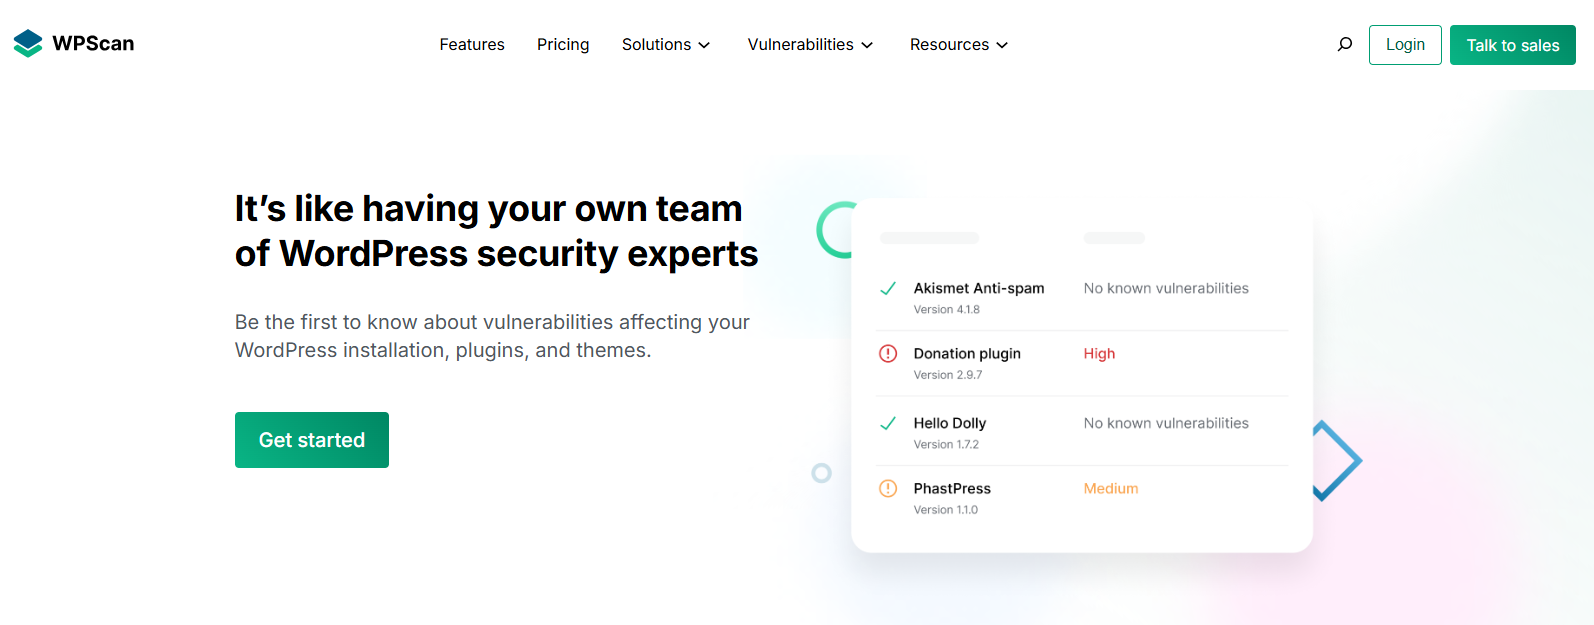Select the PhastPress plugin name

[x=952, y=488]
